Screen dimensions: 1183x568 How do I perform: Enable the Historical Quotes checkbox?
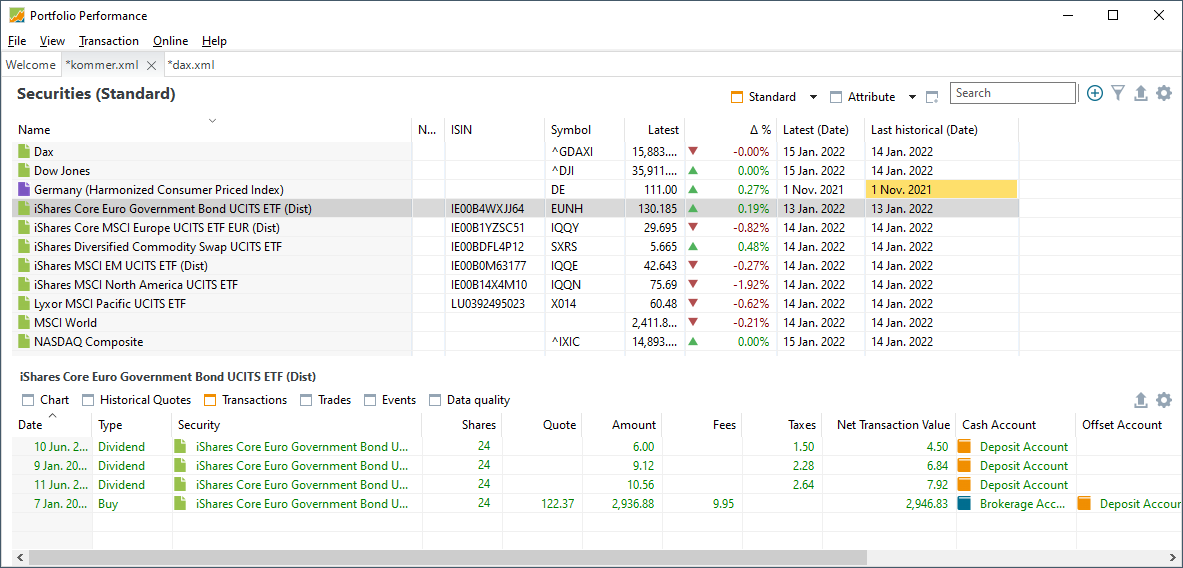[x=88, y=401]
